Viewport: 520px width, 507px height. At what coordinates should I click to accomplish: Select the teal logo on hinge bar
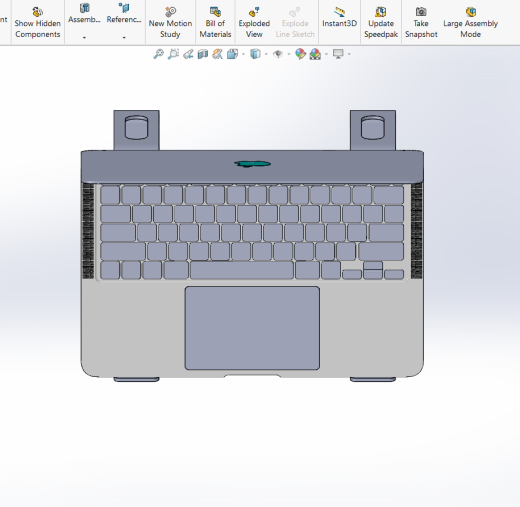click(252, 164)
